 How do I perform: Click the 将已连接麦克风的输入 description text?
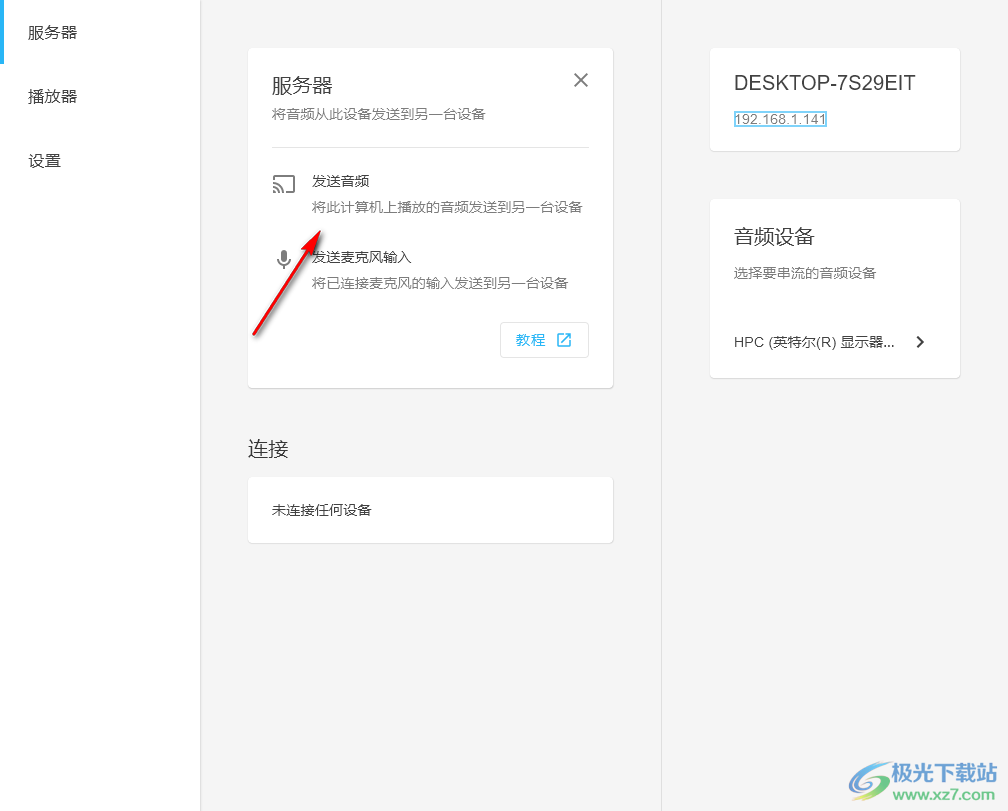(x=440, y=283)
